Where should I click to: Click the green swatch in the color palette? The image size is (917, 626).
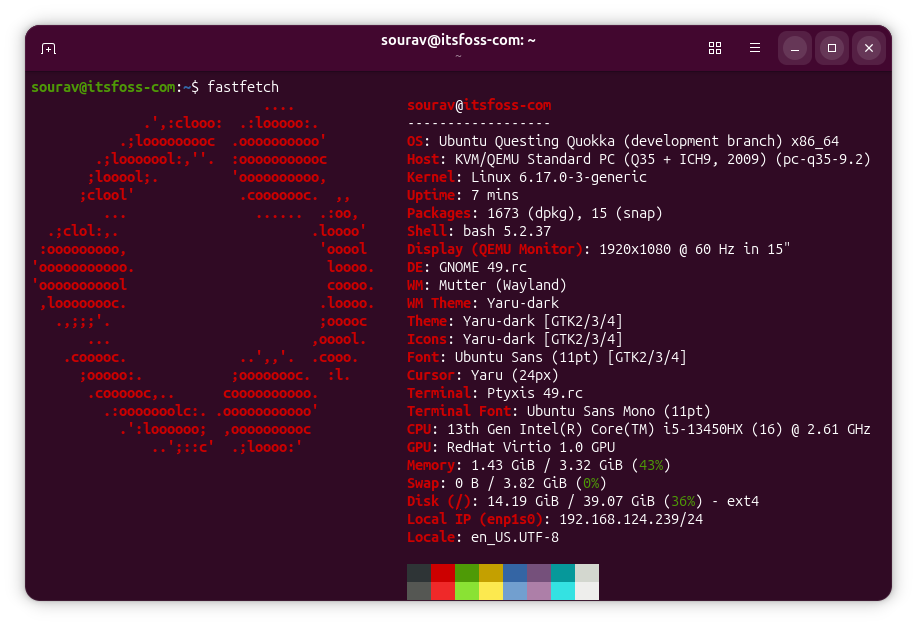click(467, 581)
